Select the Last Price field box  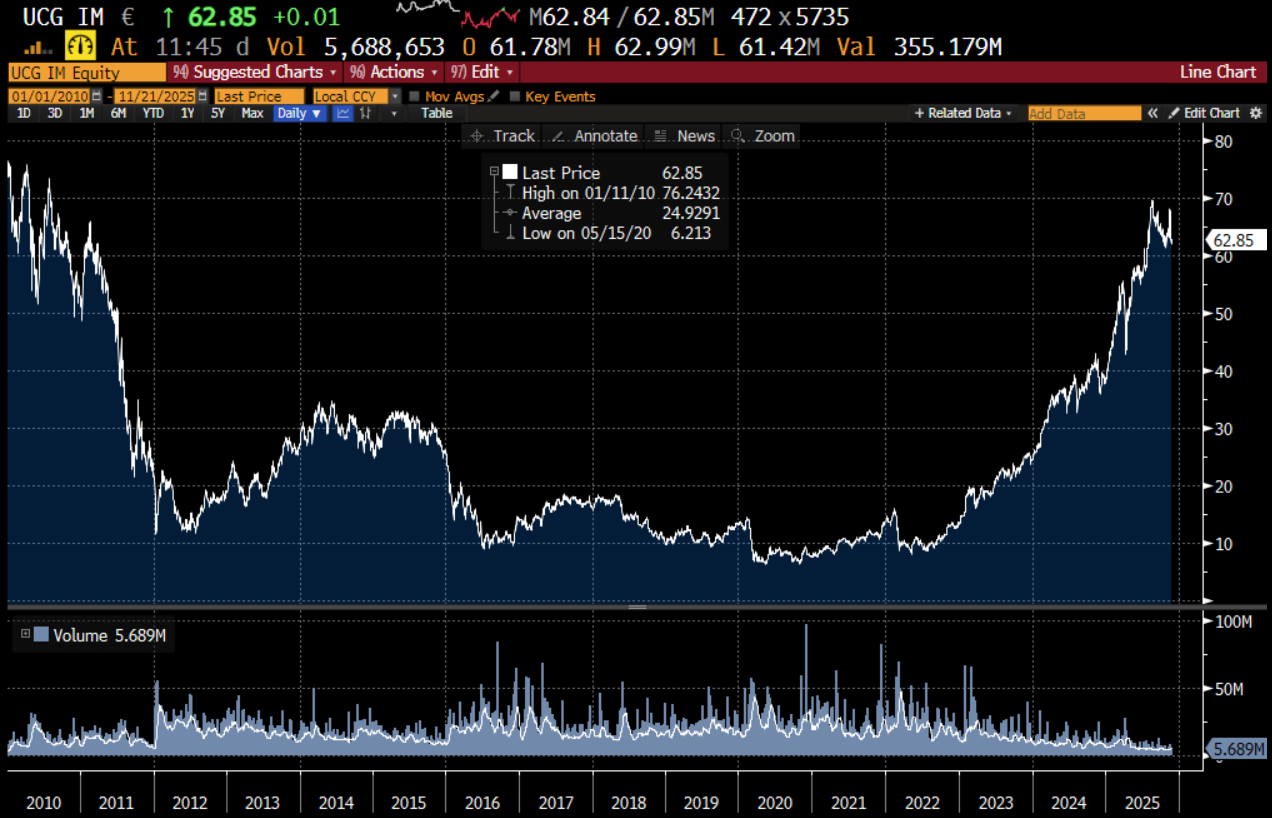point(259,96)
